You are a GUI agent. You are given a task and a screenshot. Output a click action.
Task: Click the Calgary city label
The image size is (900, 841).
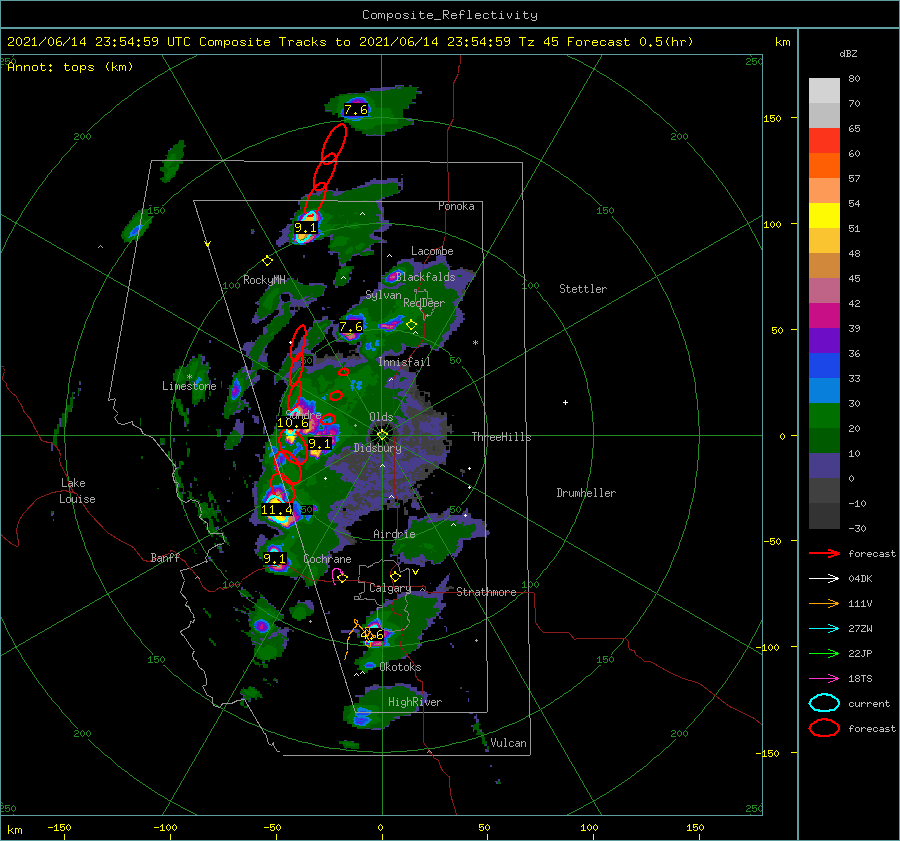390,588
